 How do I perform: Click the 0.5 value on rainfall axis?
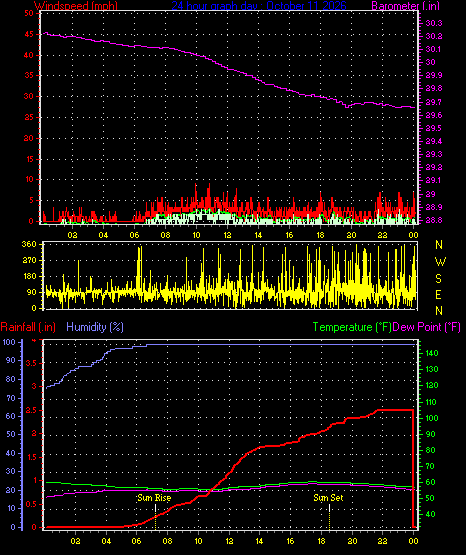pos(31,504)
